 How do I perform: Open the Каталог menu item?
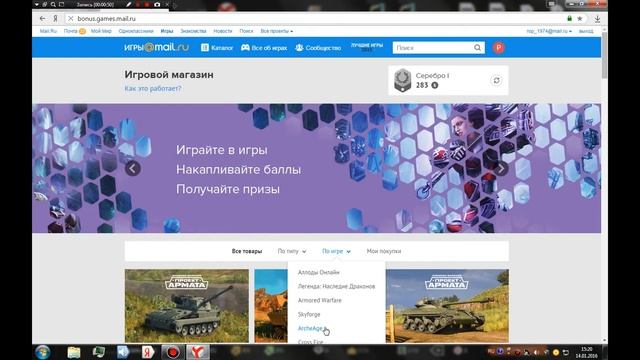click(x=217, y=48)
